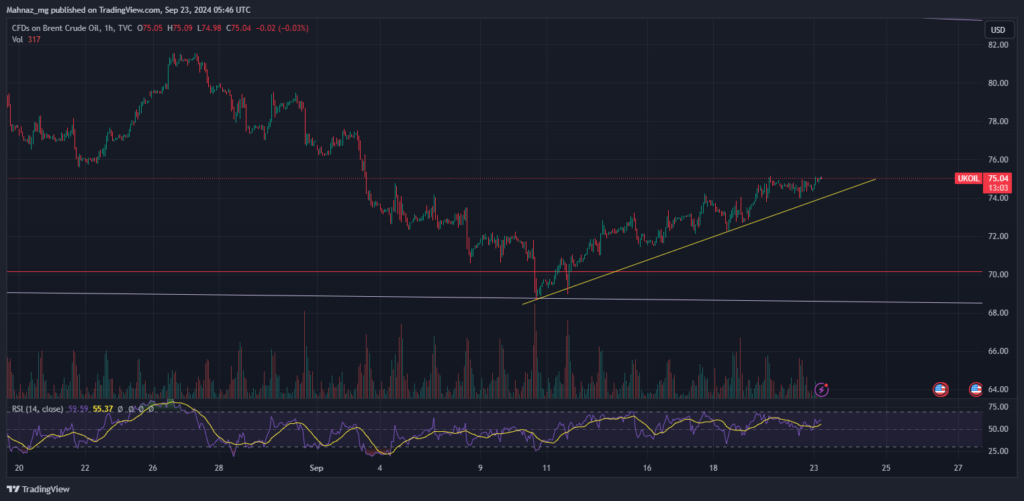The image size is (1024, 501).
Task: Click the RSI yellow moving average value 55.37
Action: [x=103, y=409]
